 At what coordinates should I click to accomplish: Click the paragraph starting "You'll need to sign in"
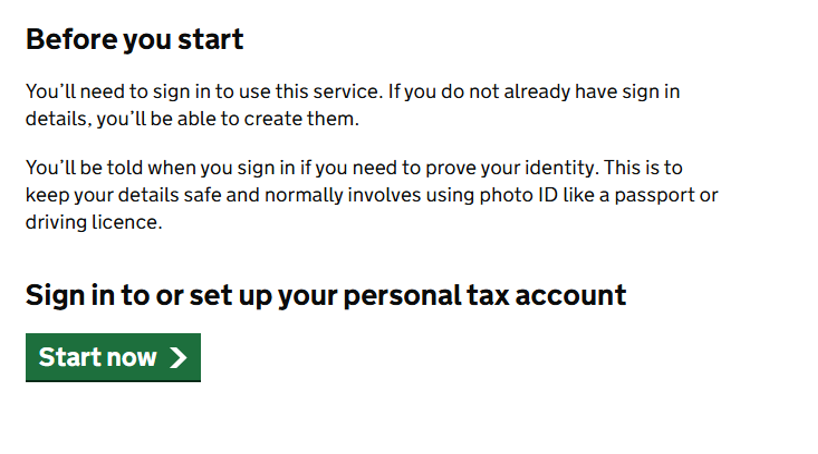[x=352, y=105]
